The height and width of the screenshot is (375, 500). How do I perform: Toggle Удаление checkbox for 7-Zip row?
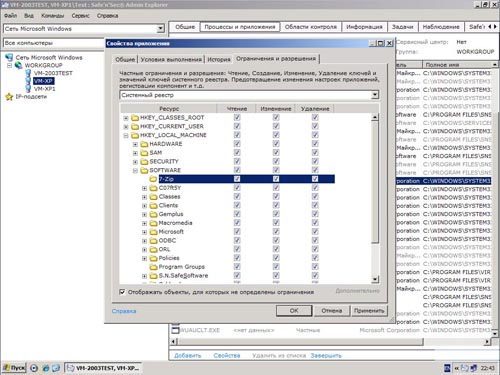coord(315,179)
